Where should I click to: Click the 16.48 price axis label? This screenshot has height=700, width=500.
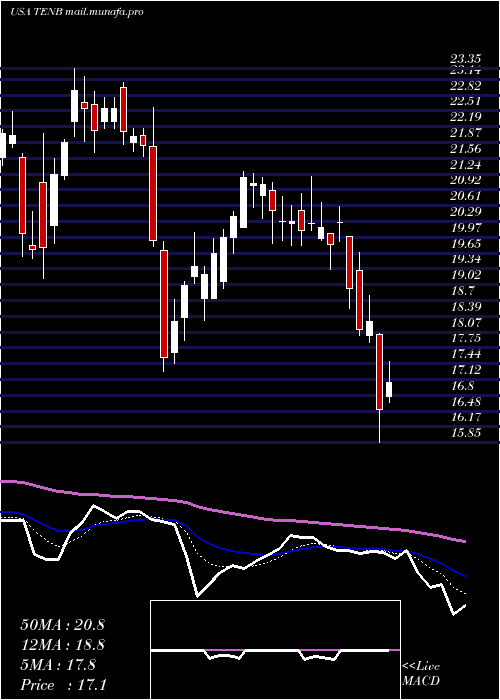[465, 402]
